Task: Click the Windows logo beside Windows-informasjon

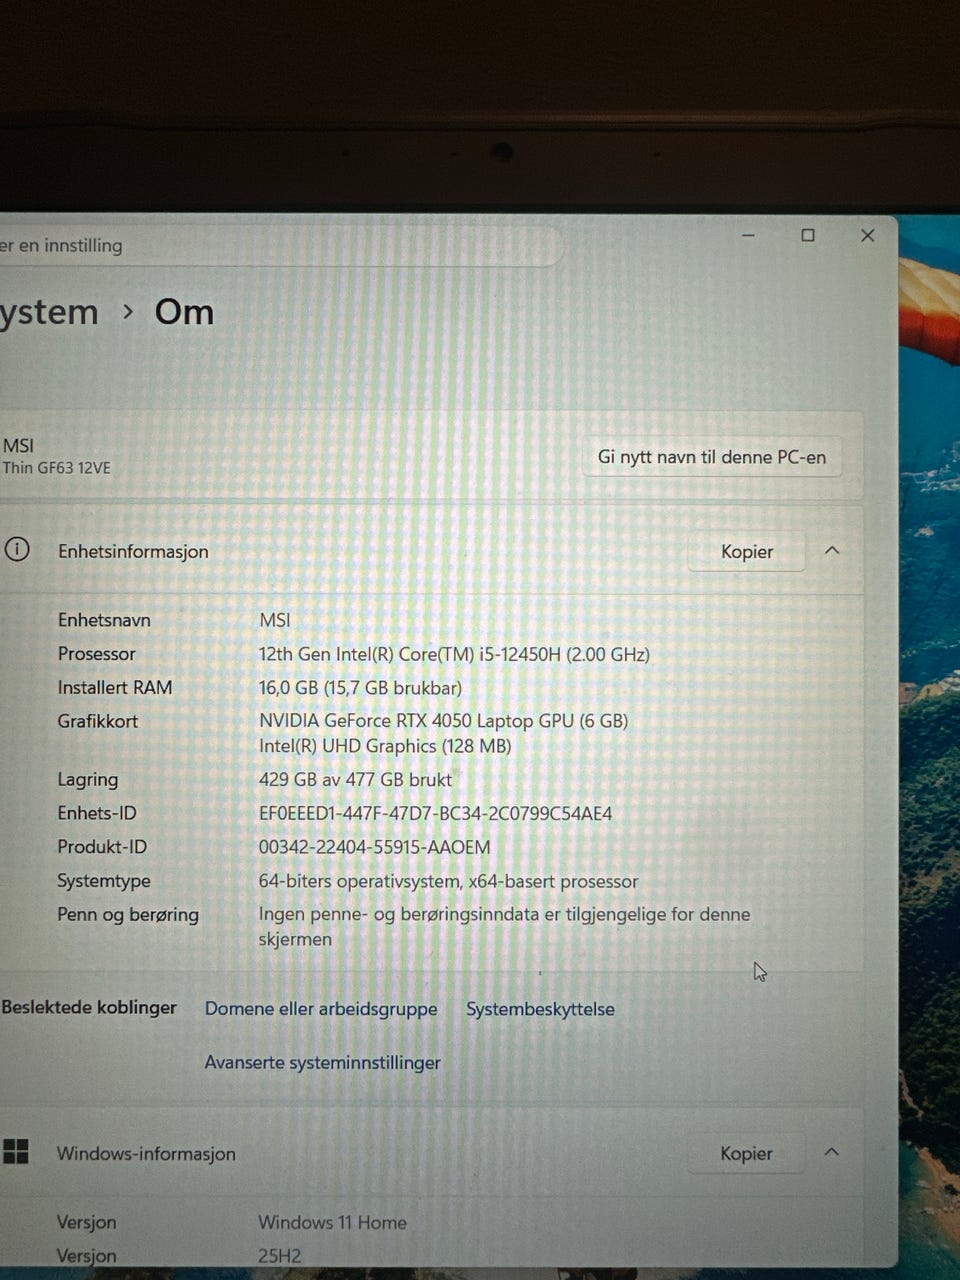Action: 15,1152
